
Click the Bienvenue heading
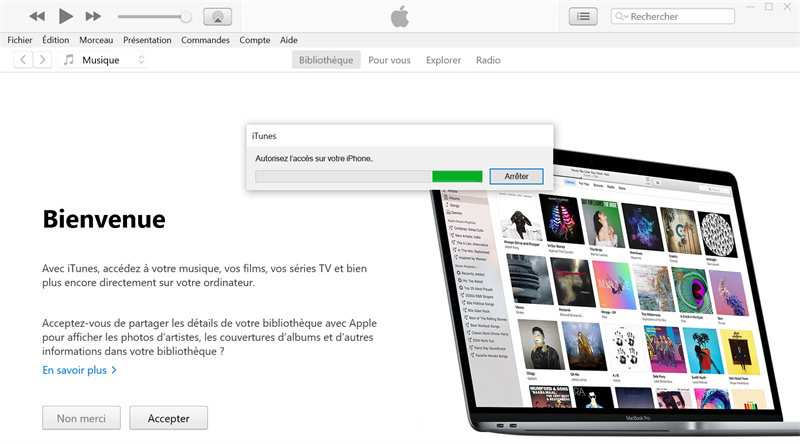click(x=104, y=219)
